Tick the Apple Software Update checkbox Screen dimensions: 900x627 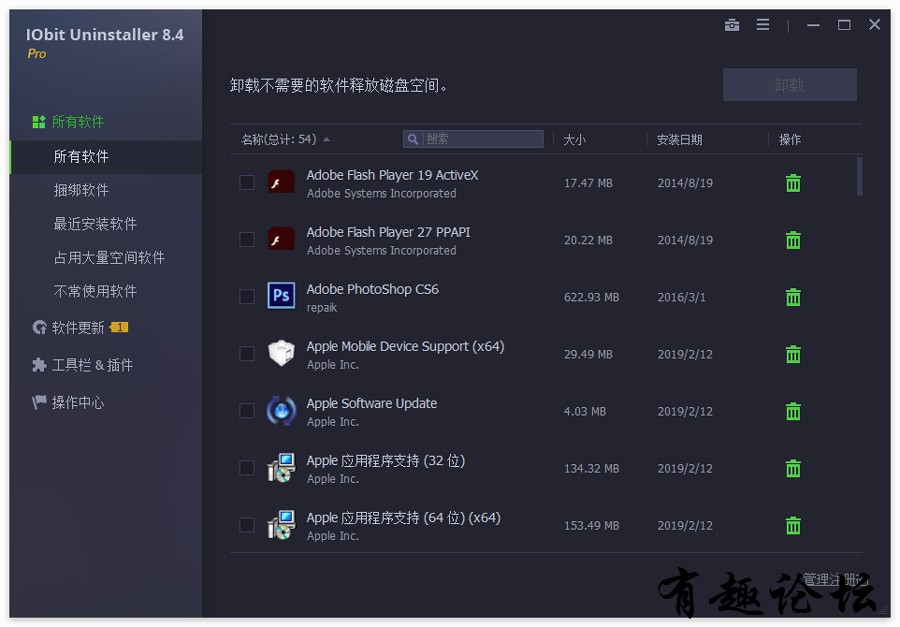[x=247, y=411]
